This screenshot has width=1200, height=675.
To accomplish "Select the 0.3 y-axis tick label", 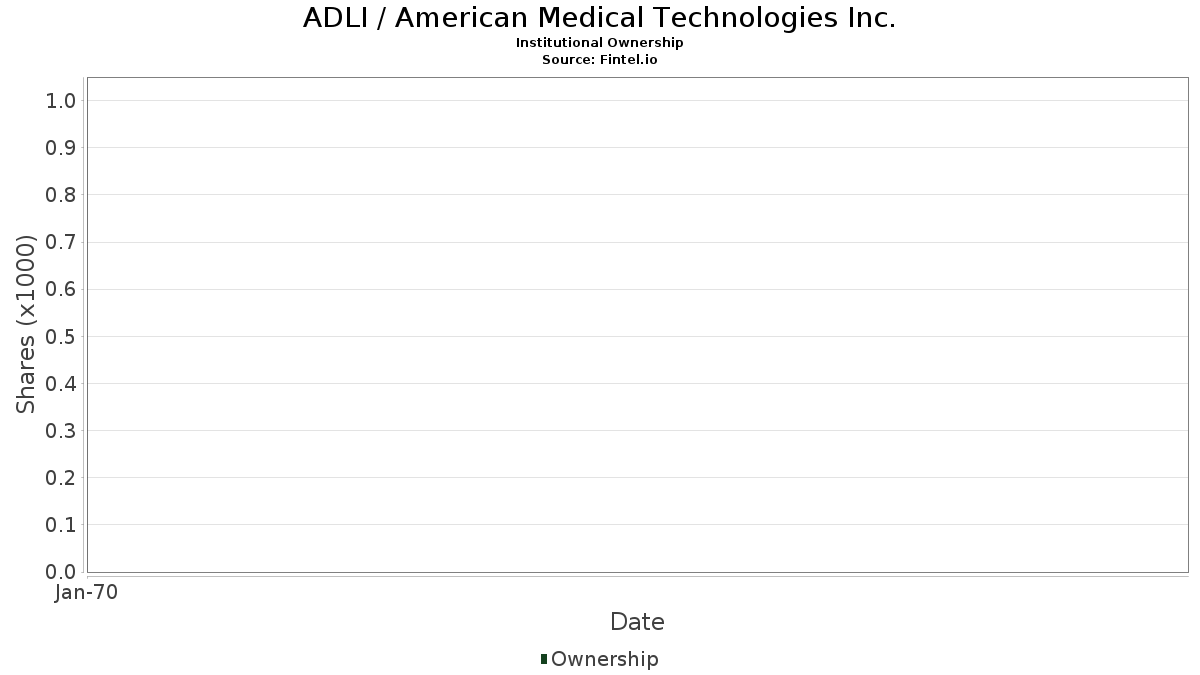I will pos(61,431).
